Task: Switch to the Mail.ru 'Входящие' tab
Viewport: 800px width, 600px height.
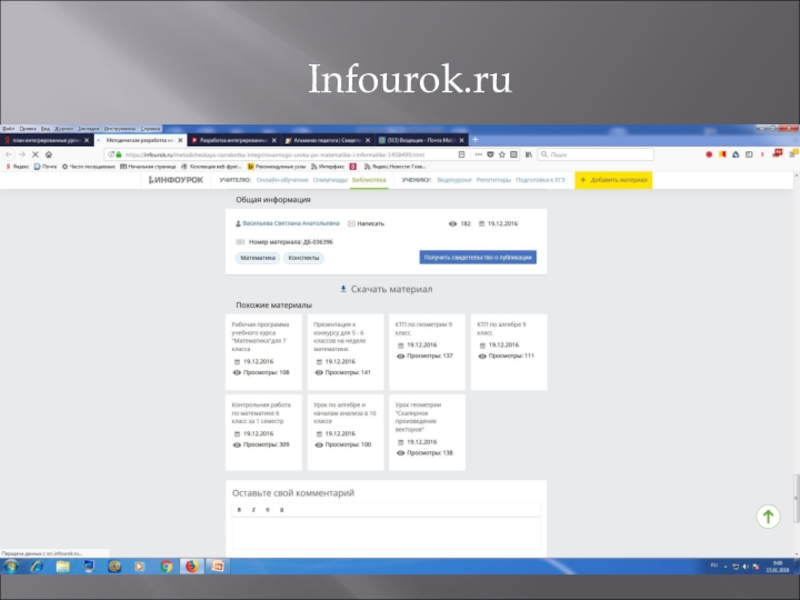Action: pos(421,140)
